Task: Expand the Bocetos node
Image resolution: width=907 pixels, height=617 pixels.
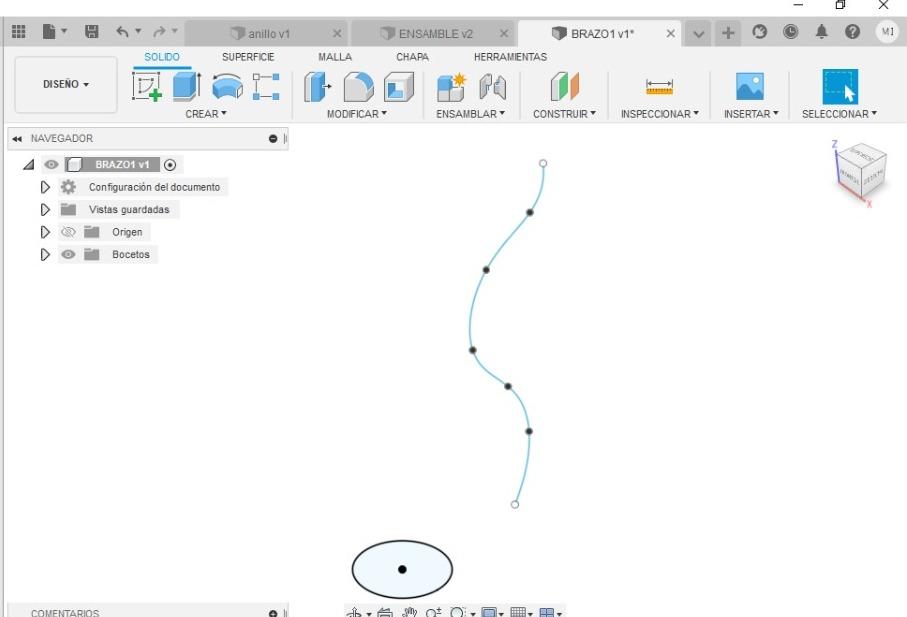Action: tap(45, 254)
